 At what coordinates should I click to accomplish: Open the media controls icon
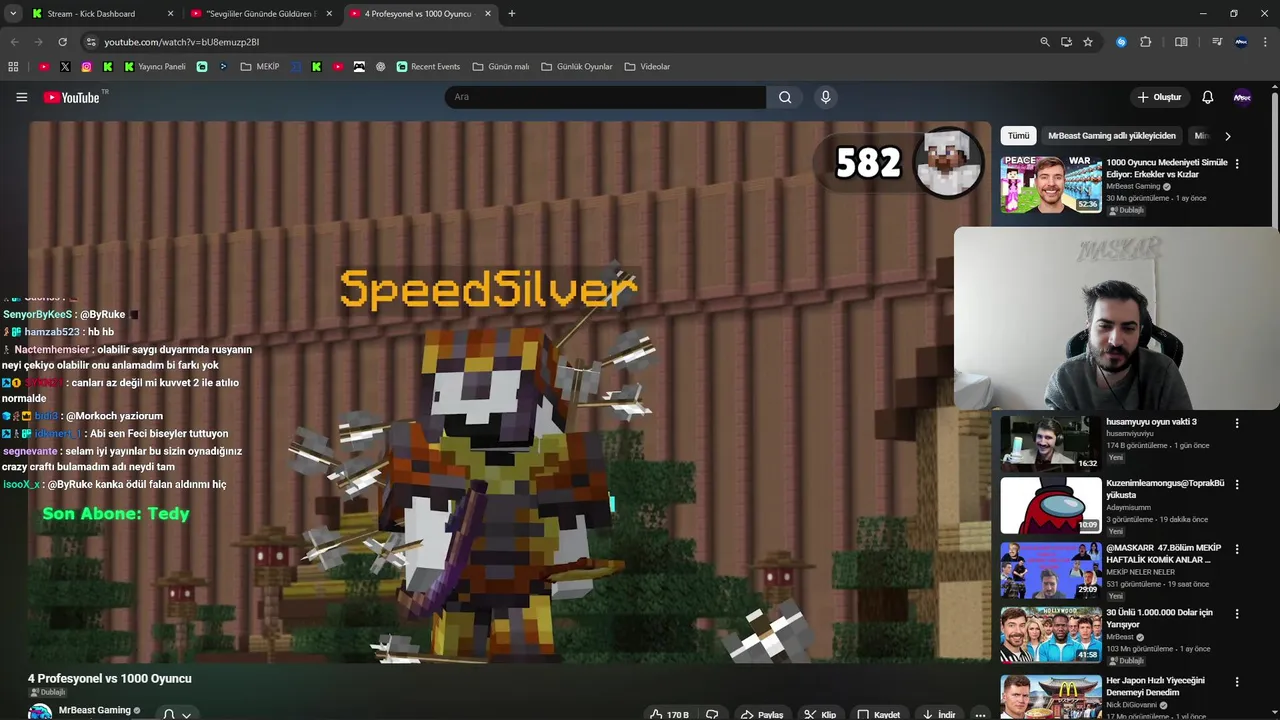[1217, 42]
